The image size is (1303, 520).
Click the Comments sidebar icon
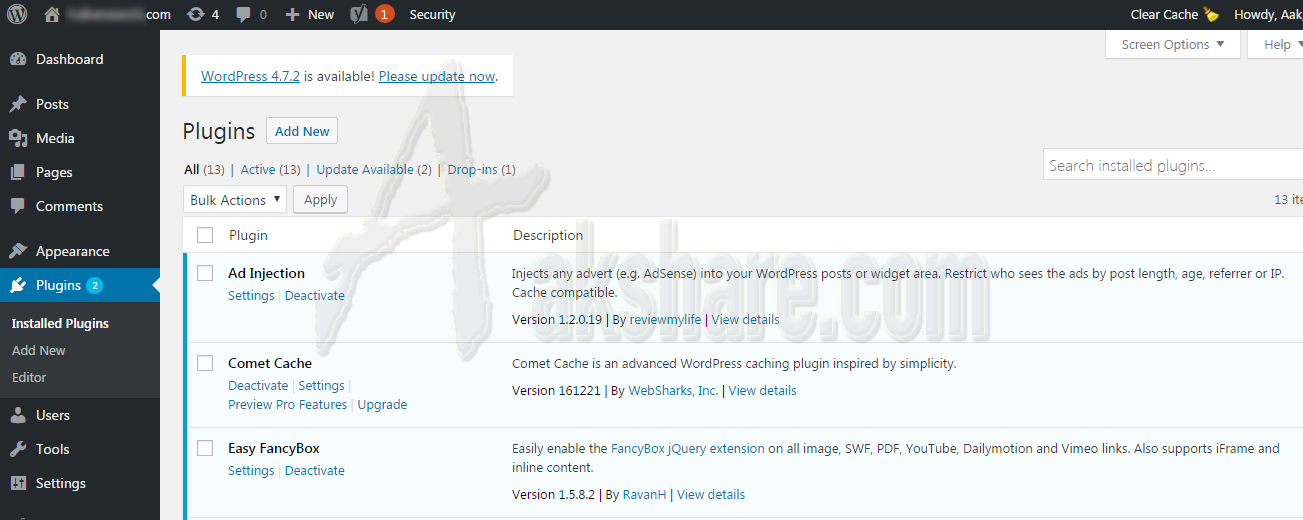(x=18, y=206)
